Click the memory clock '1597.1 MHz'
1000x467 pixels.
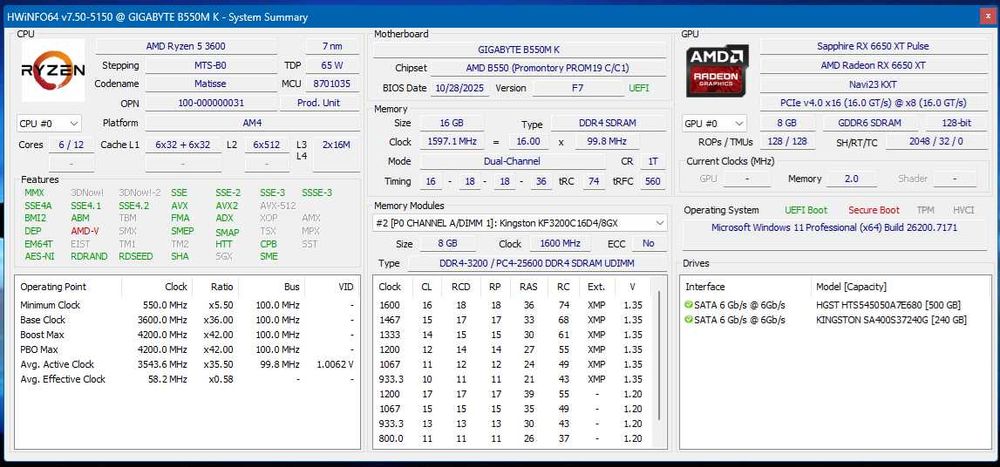pyautogui.click(x=451, y=142)
